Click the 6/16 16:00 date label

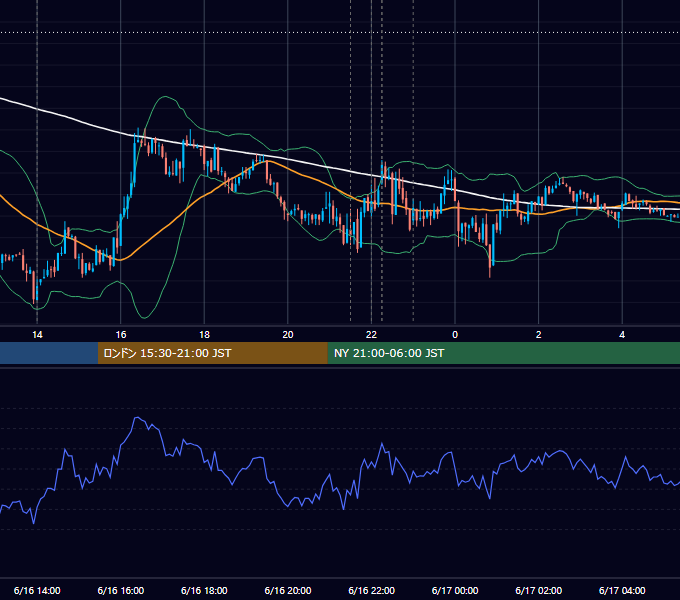(x=121, y=590)
